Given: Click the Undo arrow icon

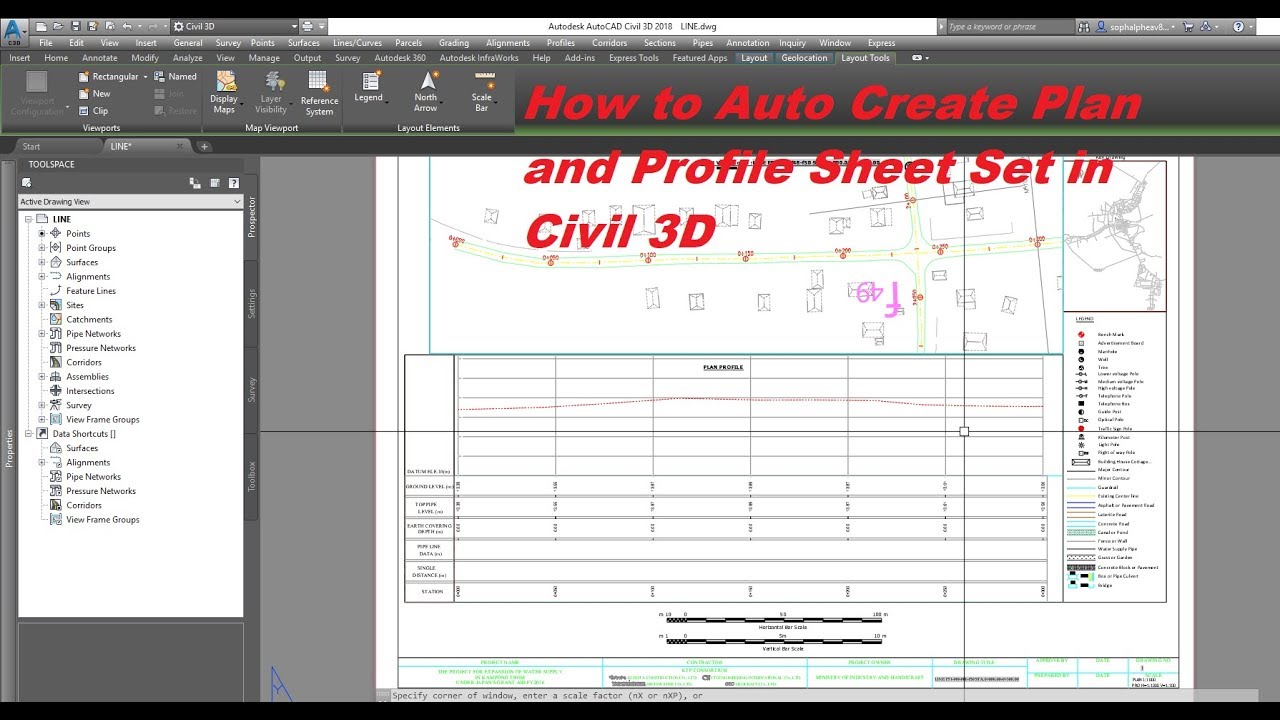Looking at the screenshot, I should (127, 26).
